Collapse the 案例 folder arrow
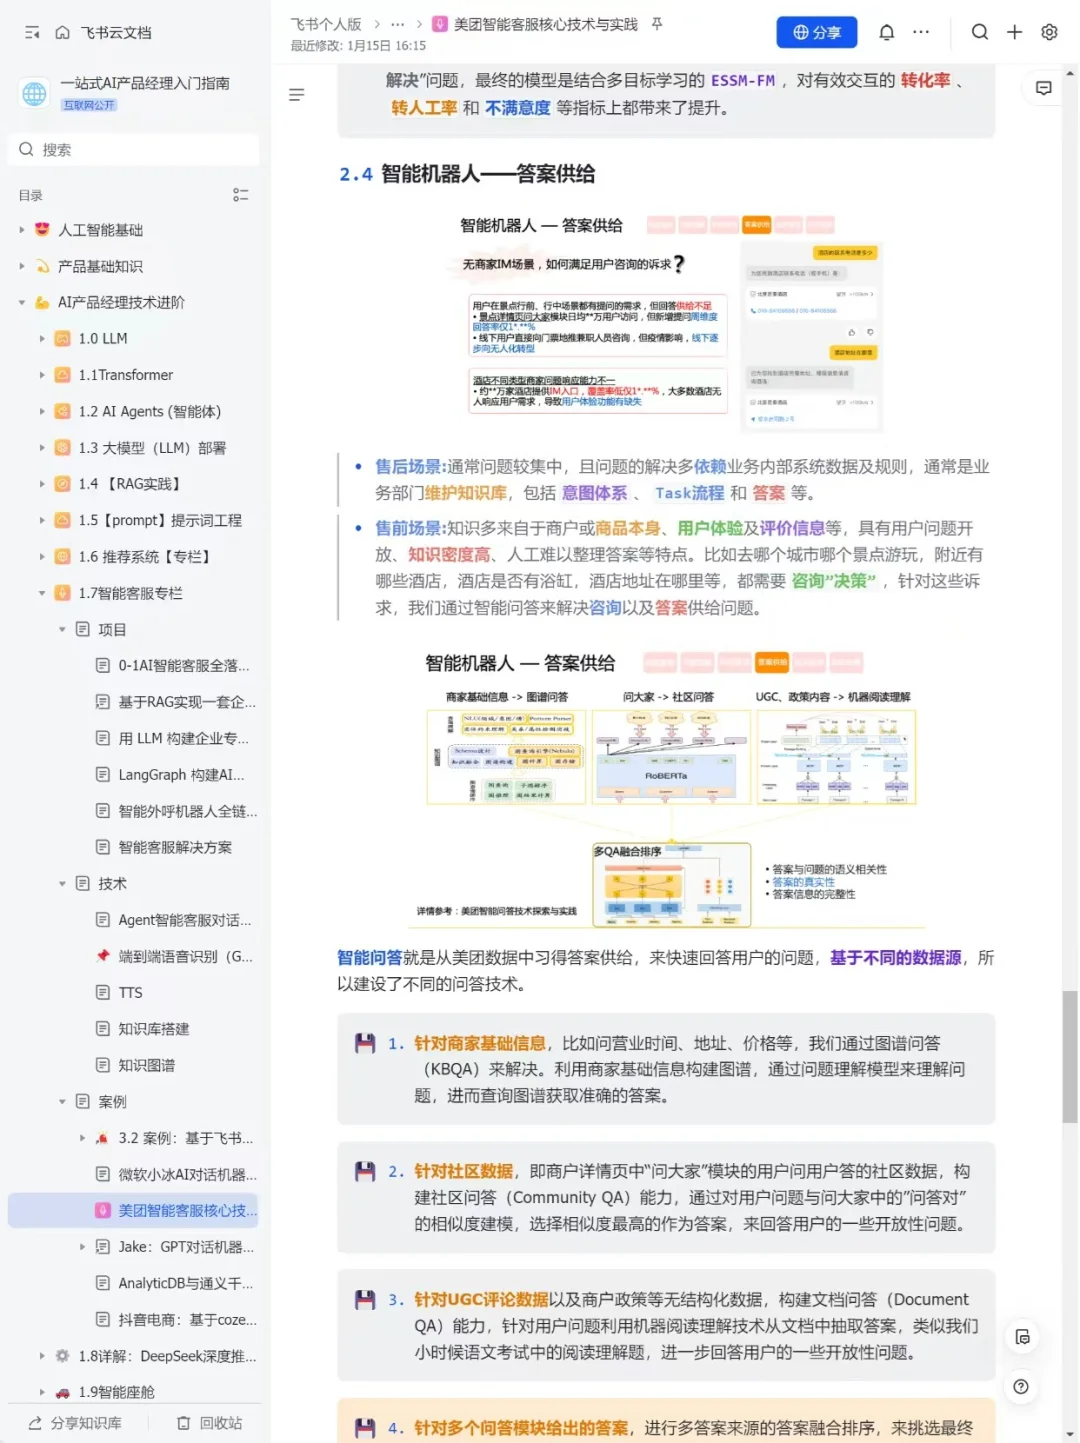The image size is (1080, 1443). pyautogui.click(x=62, y=1101)
